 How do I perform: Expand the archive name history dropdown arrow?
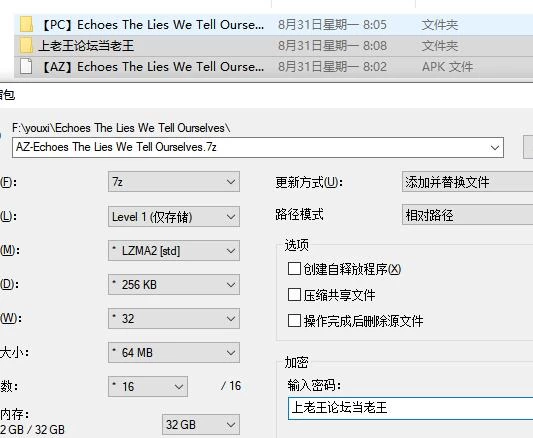(x=495, y=148)
